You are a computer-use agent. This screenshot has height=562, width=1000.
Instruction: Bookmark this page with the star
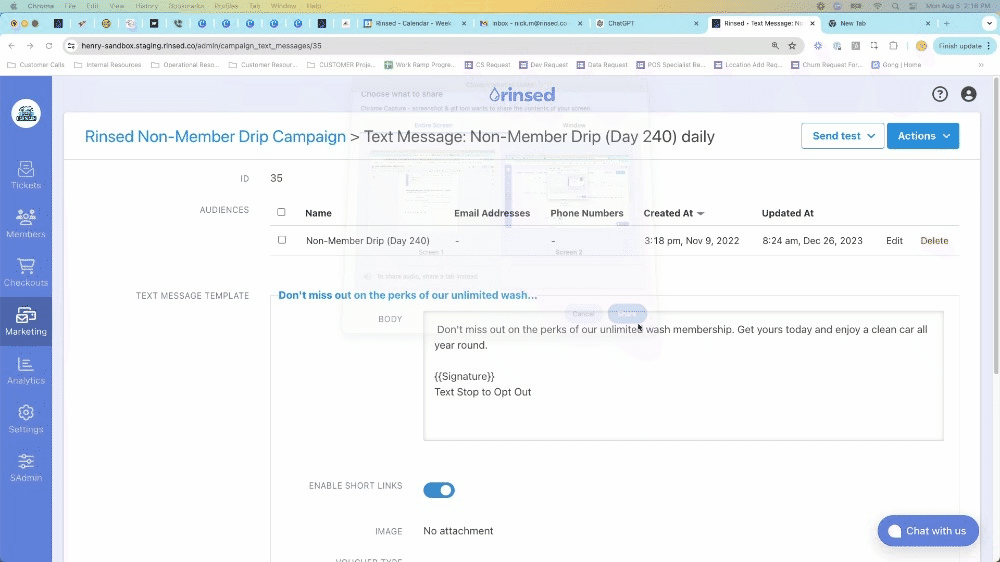coord(792,46)
